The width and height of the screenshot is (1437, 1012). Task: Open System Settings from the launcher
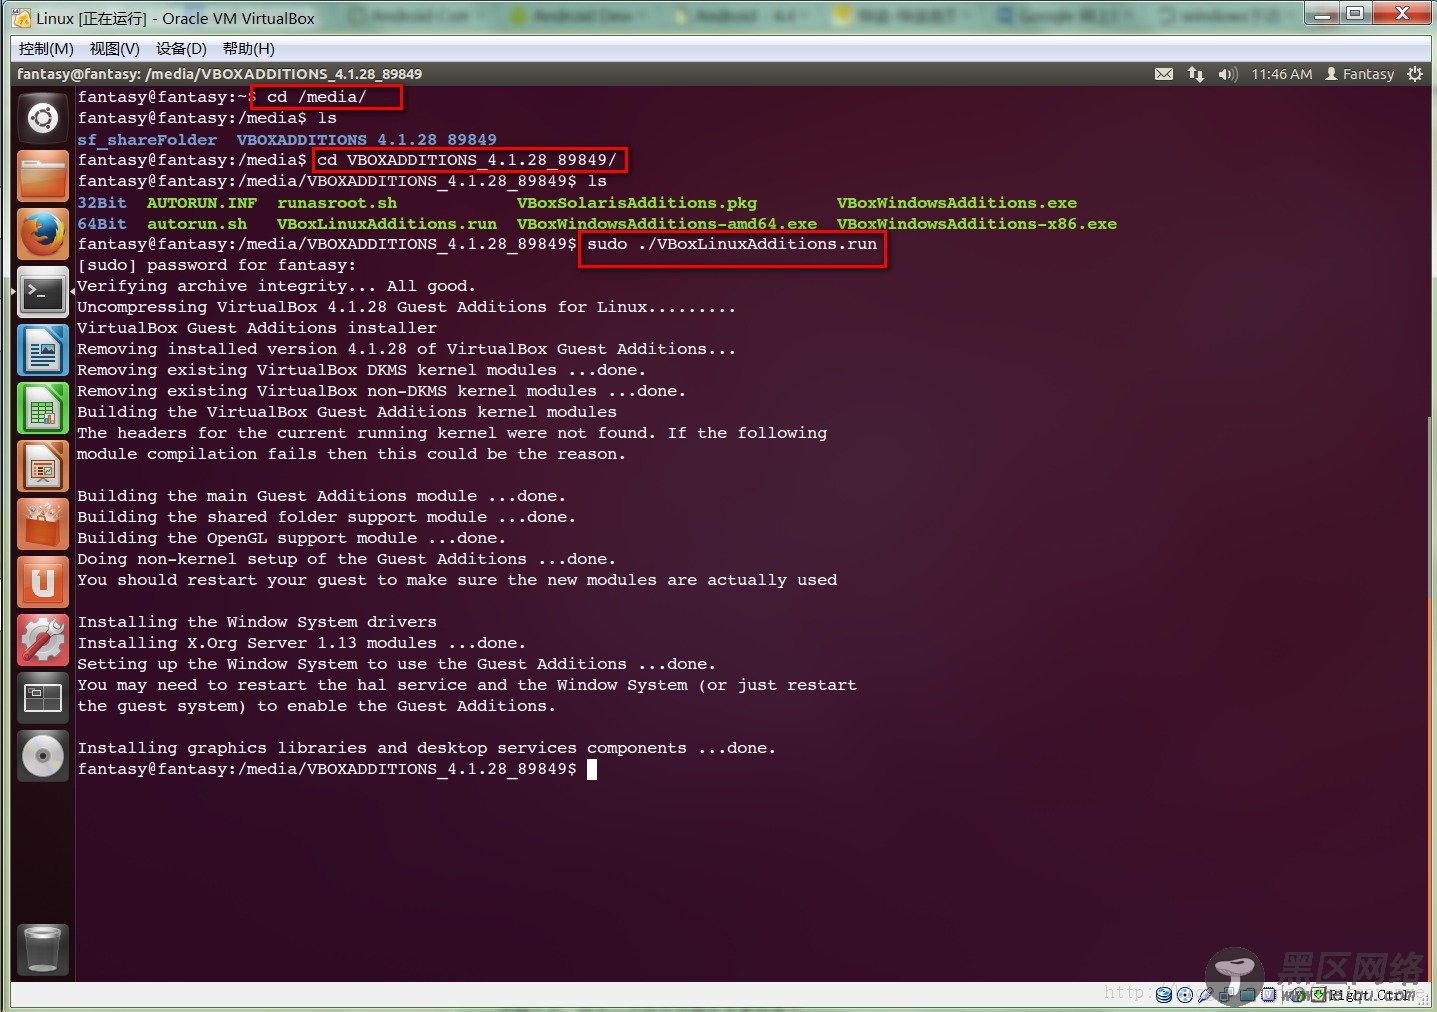[x=43, y=641]
